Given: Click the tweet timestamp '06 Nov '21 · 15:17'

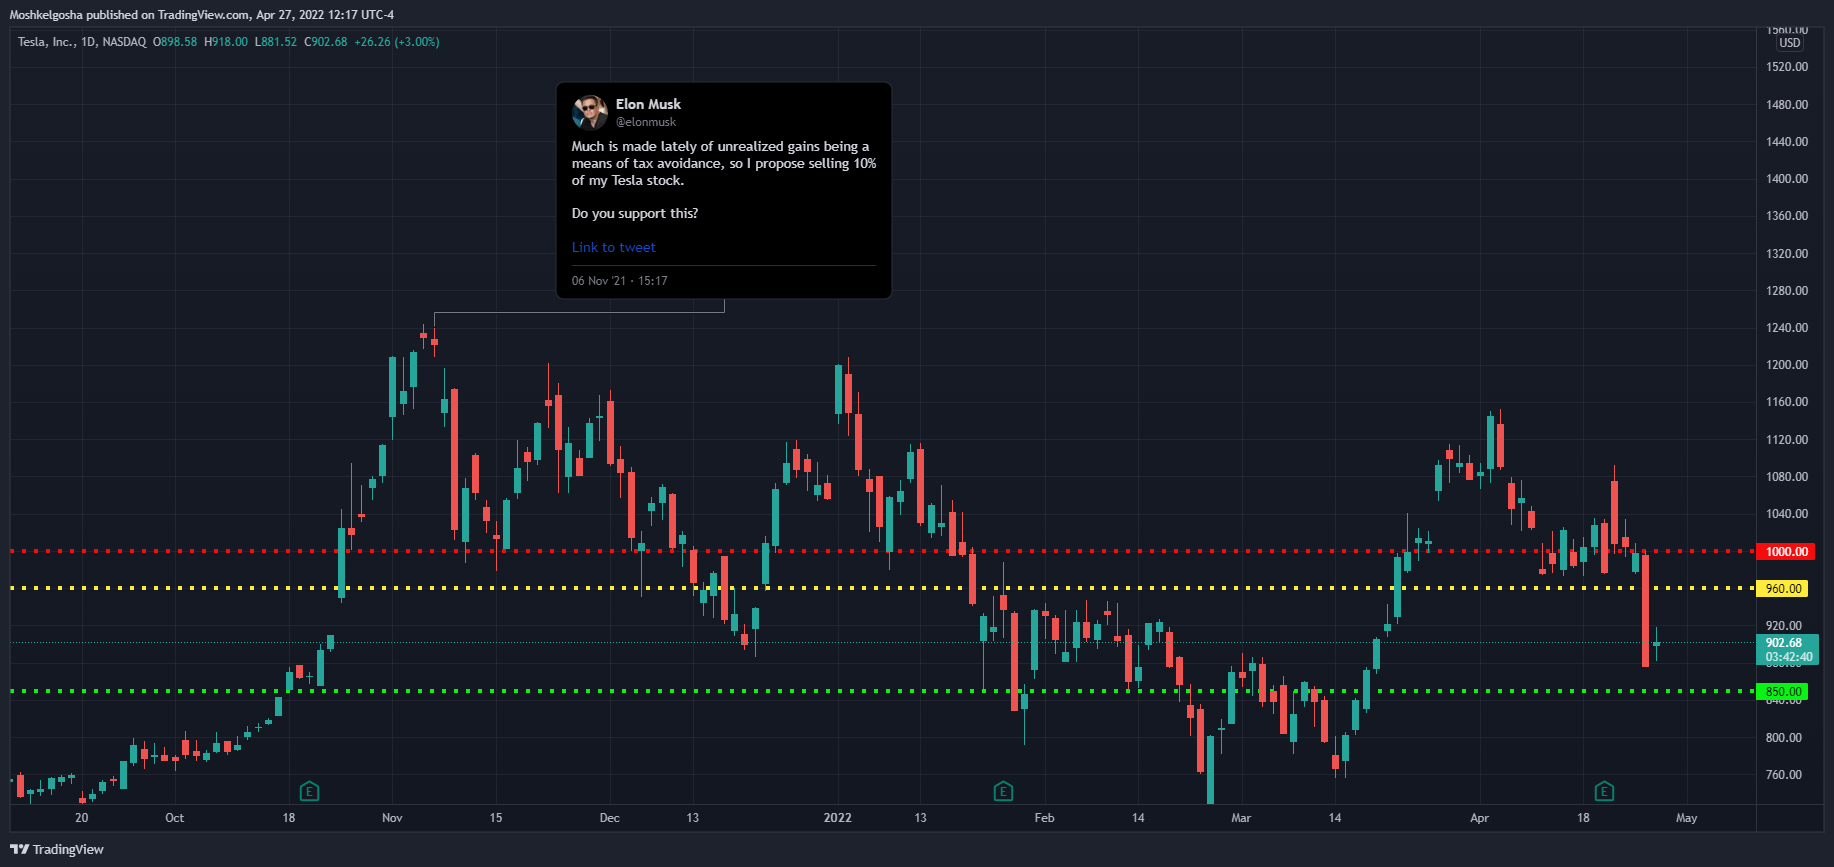Looking at the screenshot, I should coord(620,281).
